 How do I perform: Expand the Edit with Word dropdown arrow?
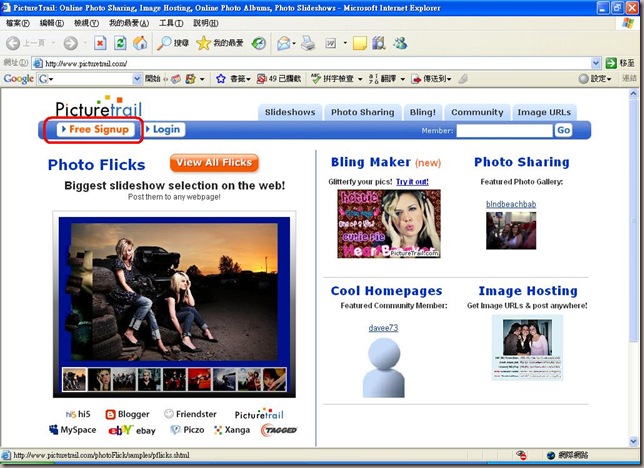coord(345,43)
